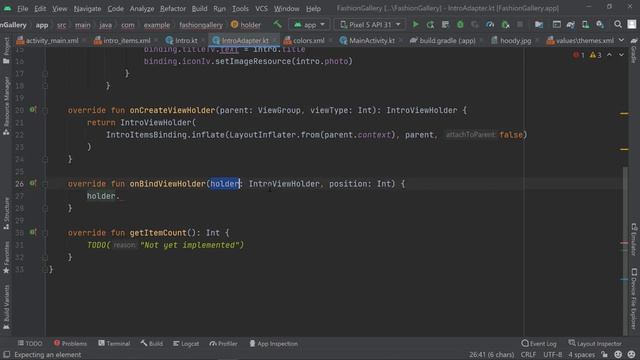Open the Emulator side panel
Screen dimensions: 640x360
[634, 239]
